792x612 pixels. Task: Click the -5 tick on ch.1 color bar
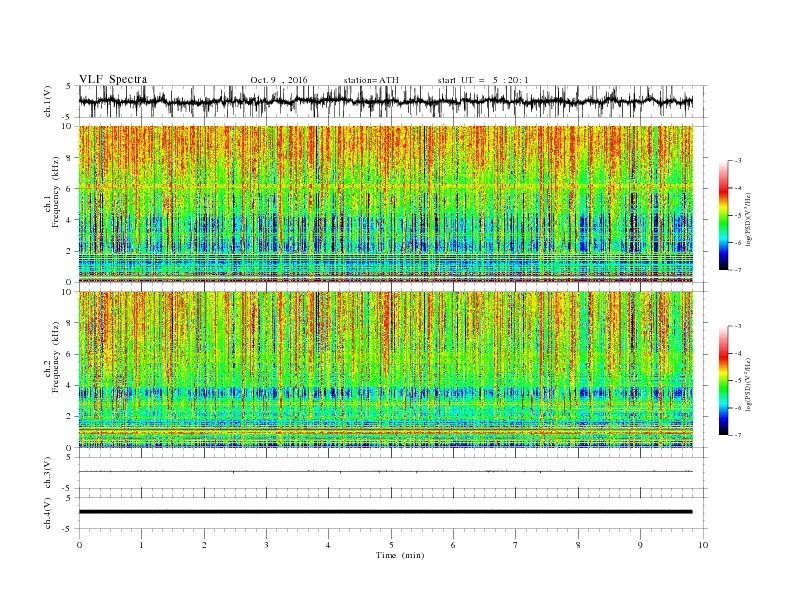737,216
